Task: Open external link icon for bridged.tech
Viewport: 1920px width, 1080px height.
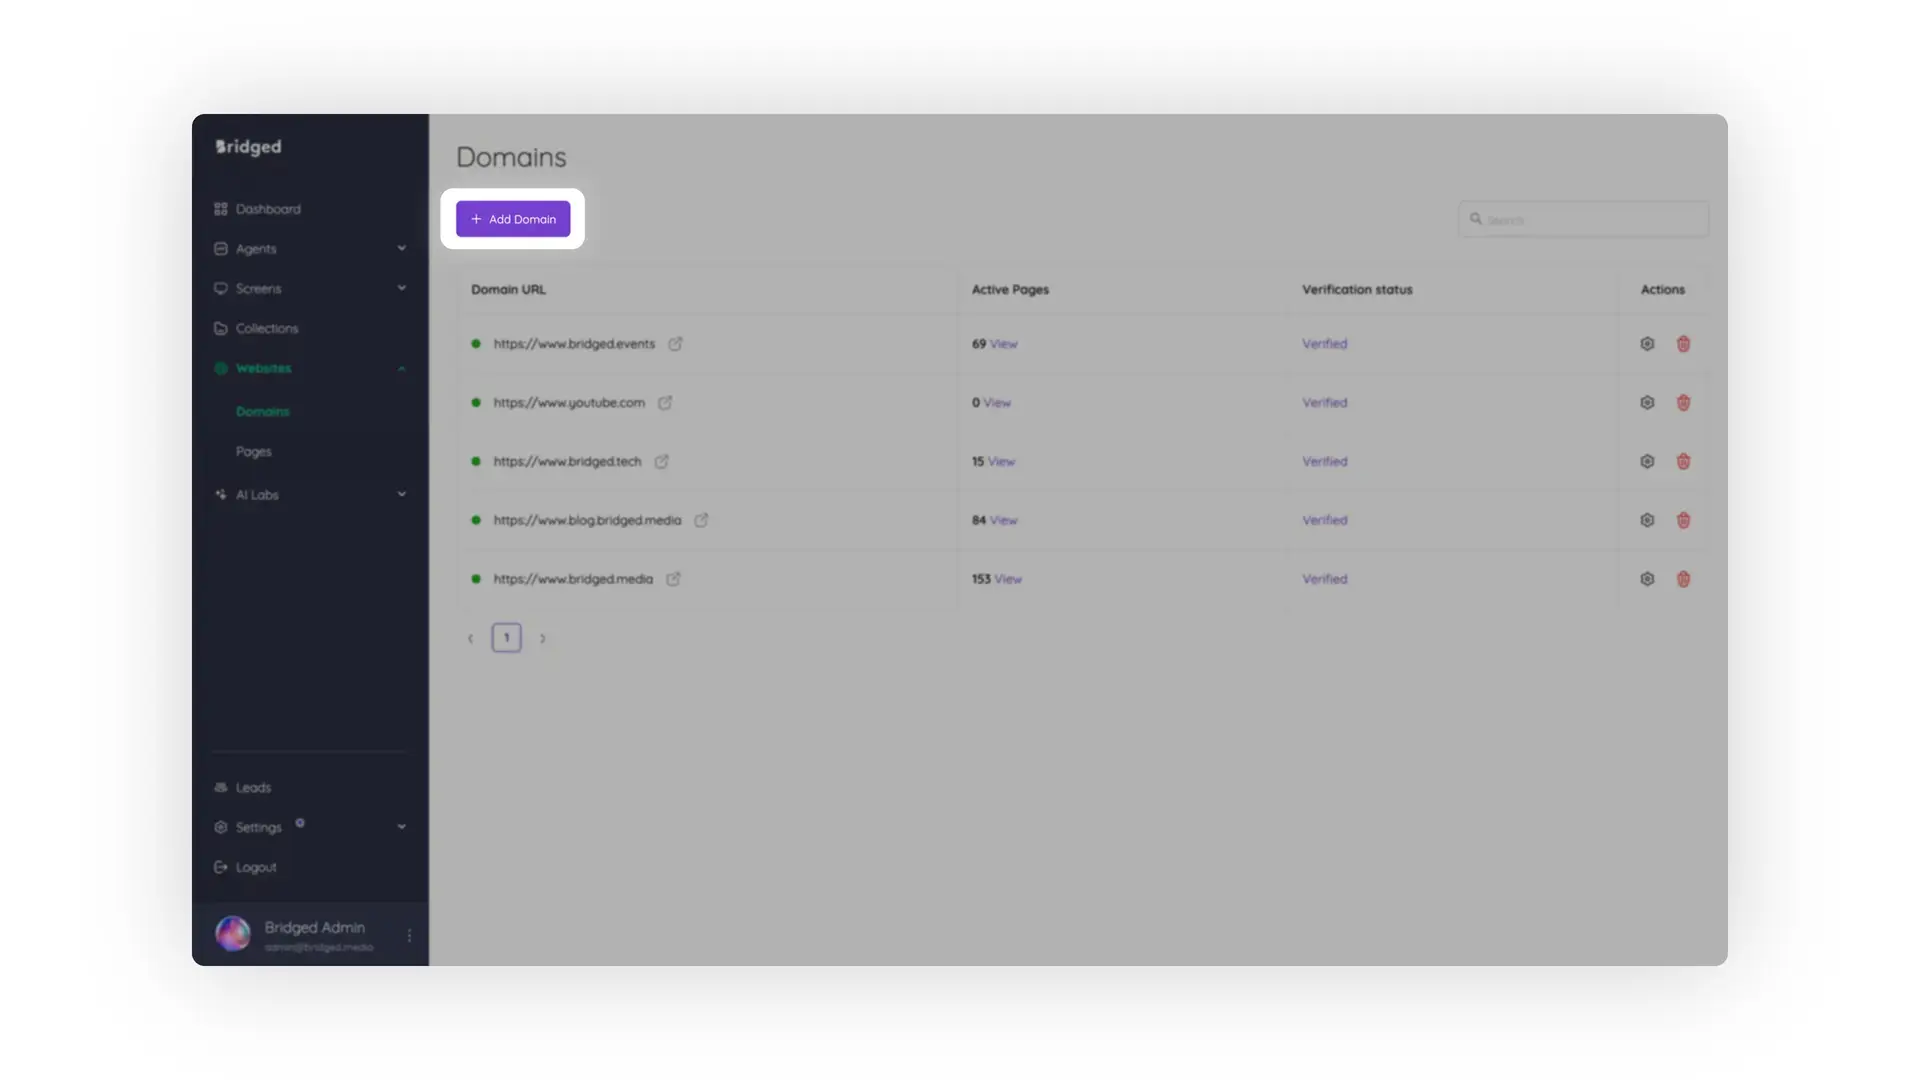Action: 662,461
